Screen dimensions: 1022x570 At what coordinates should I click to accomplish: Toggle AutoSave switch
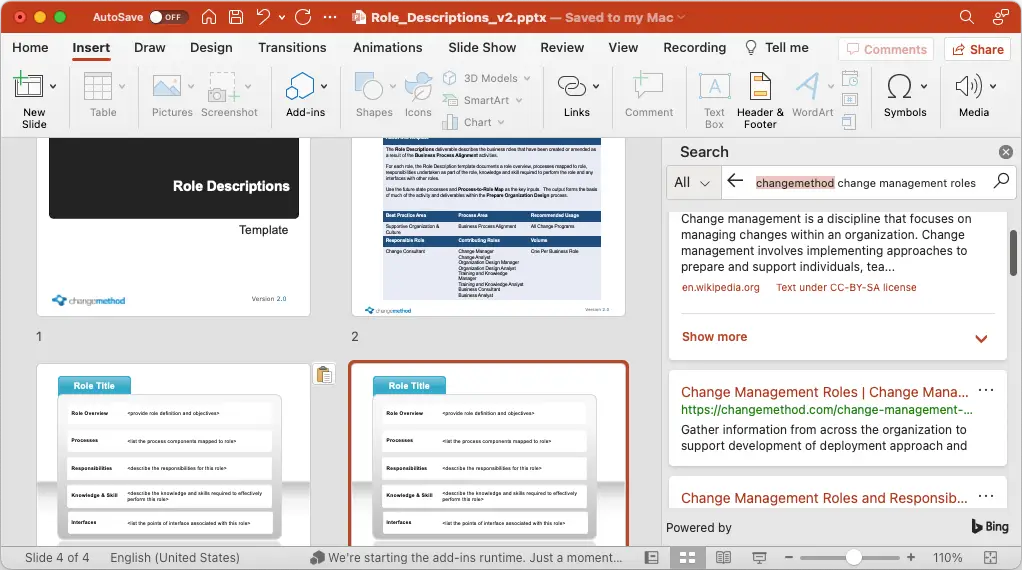[168, 17]
